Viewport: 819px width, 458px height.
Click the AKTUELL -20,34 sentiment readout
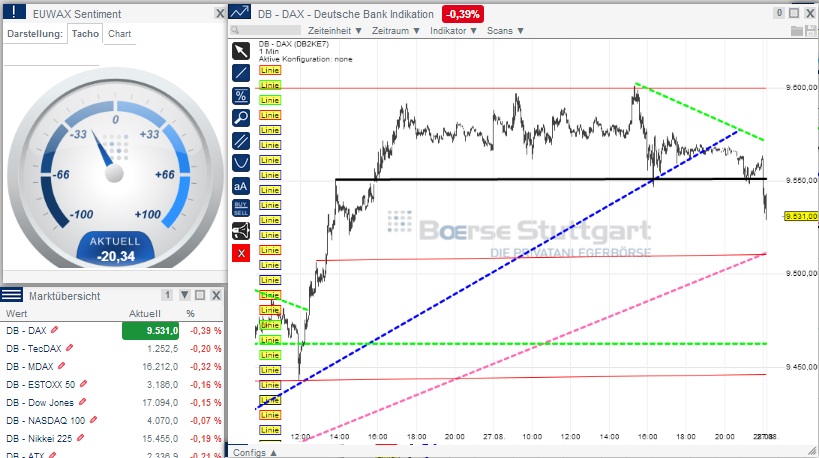(x=115, y=249)
